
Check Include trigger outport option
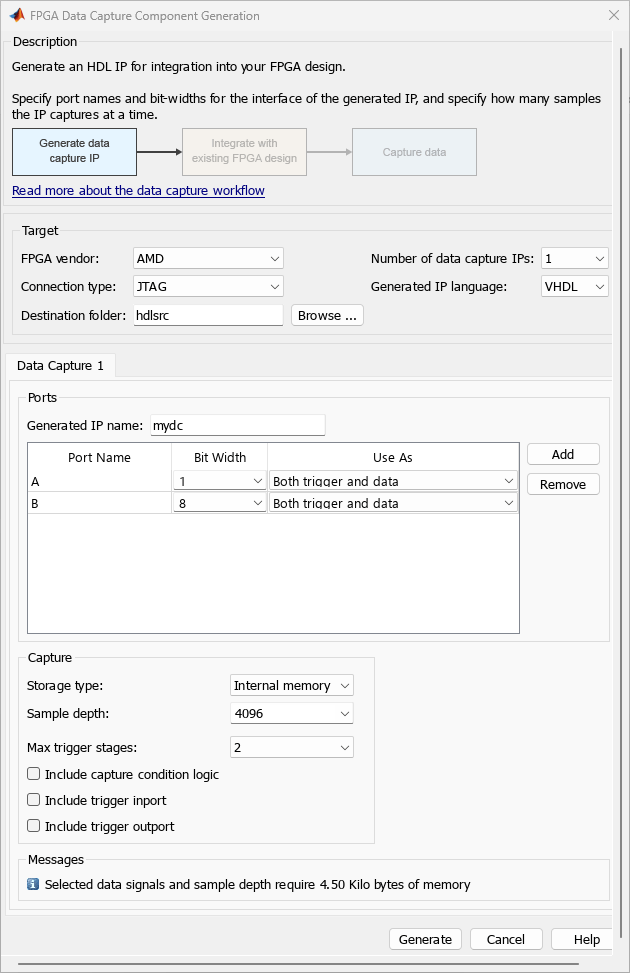34,826
